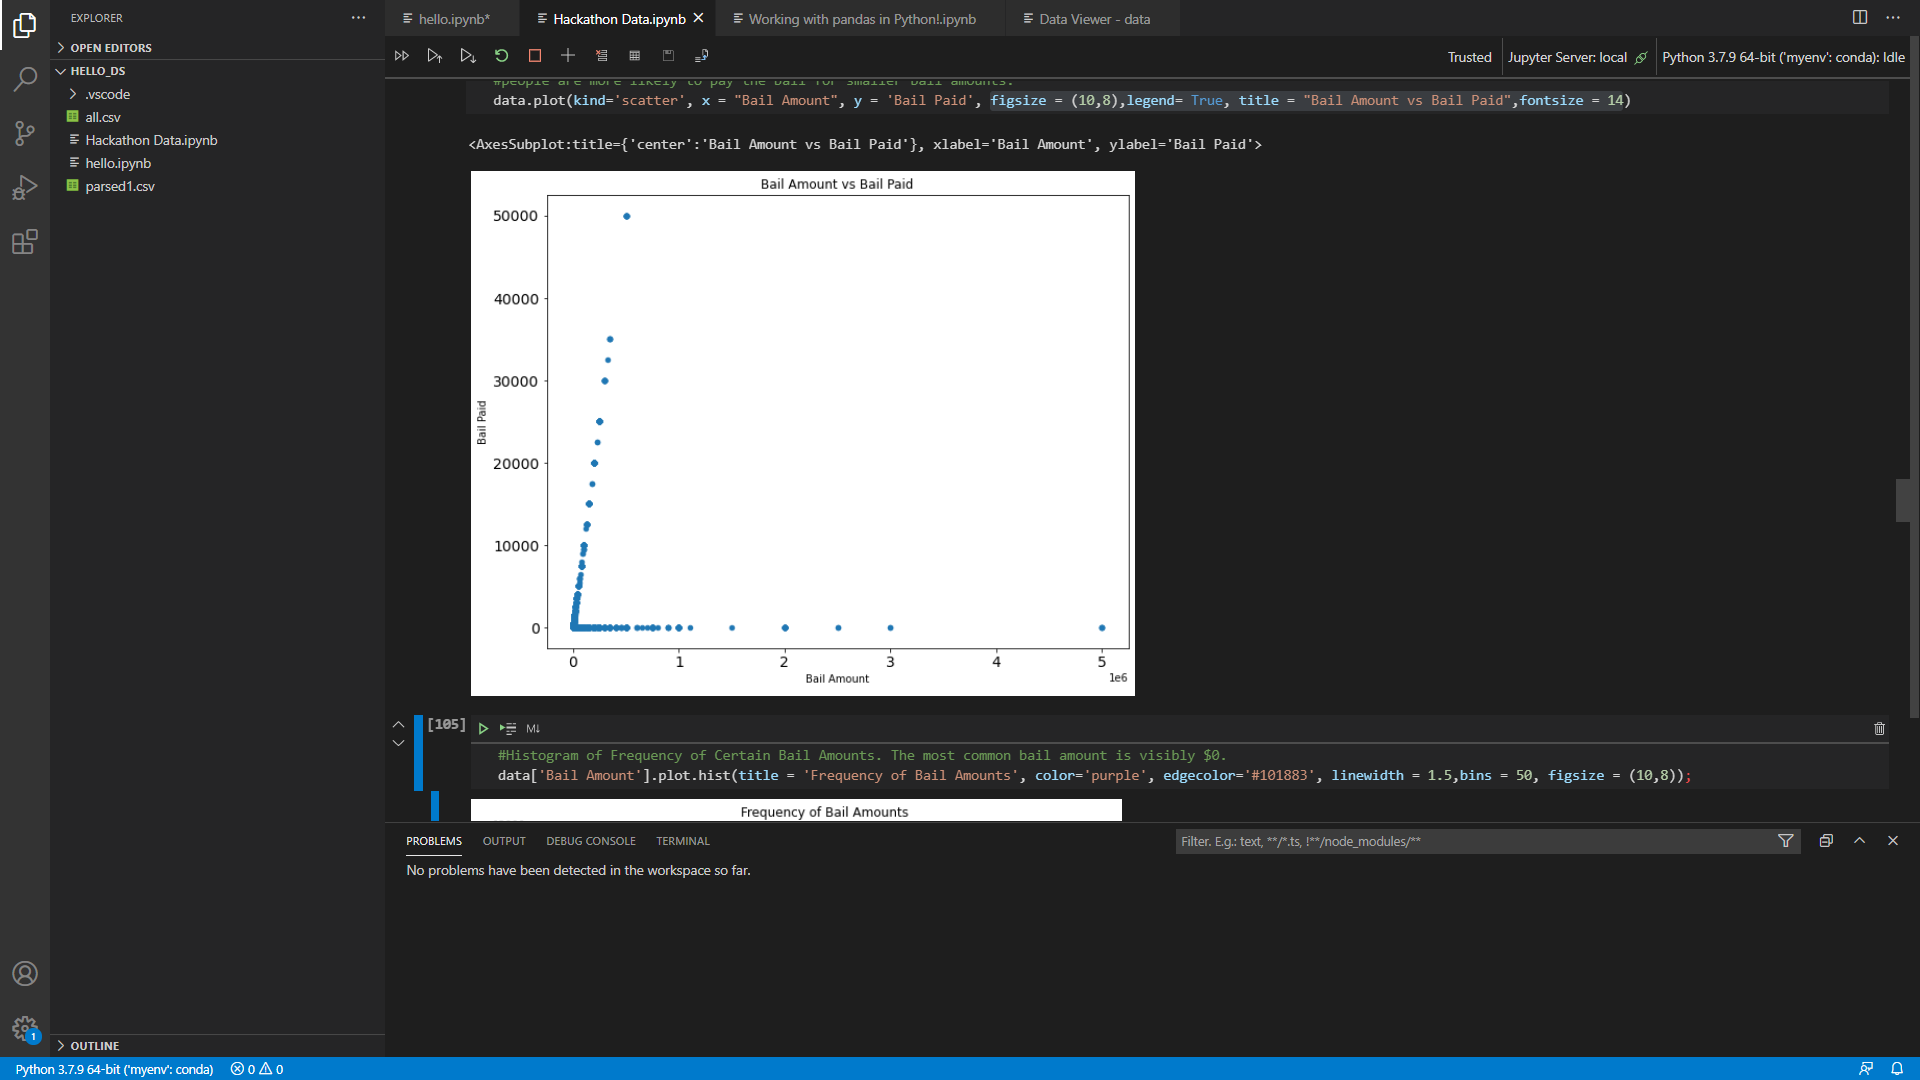Restart the Jupyter kernel
This screenshot has width=1920, height=1080.
pos(501,56)
